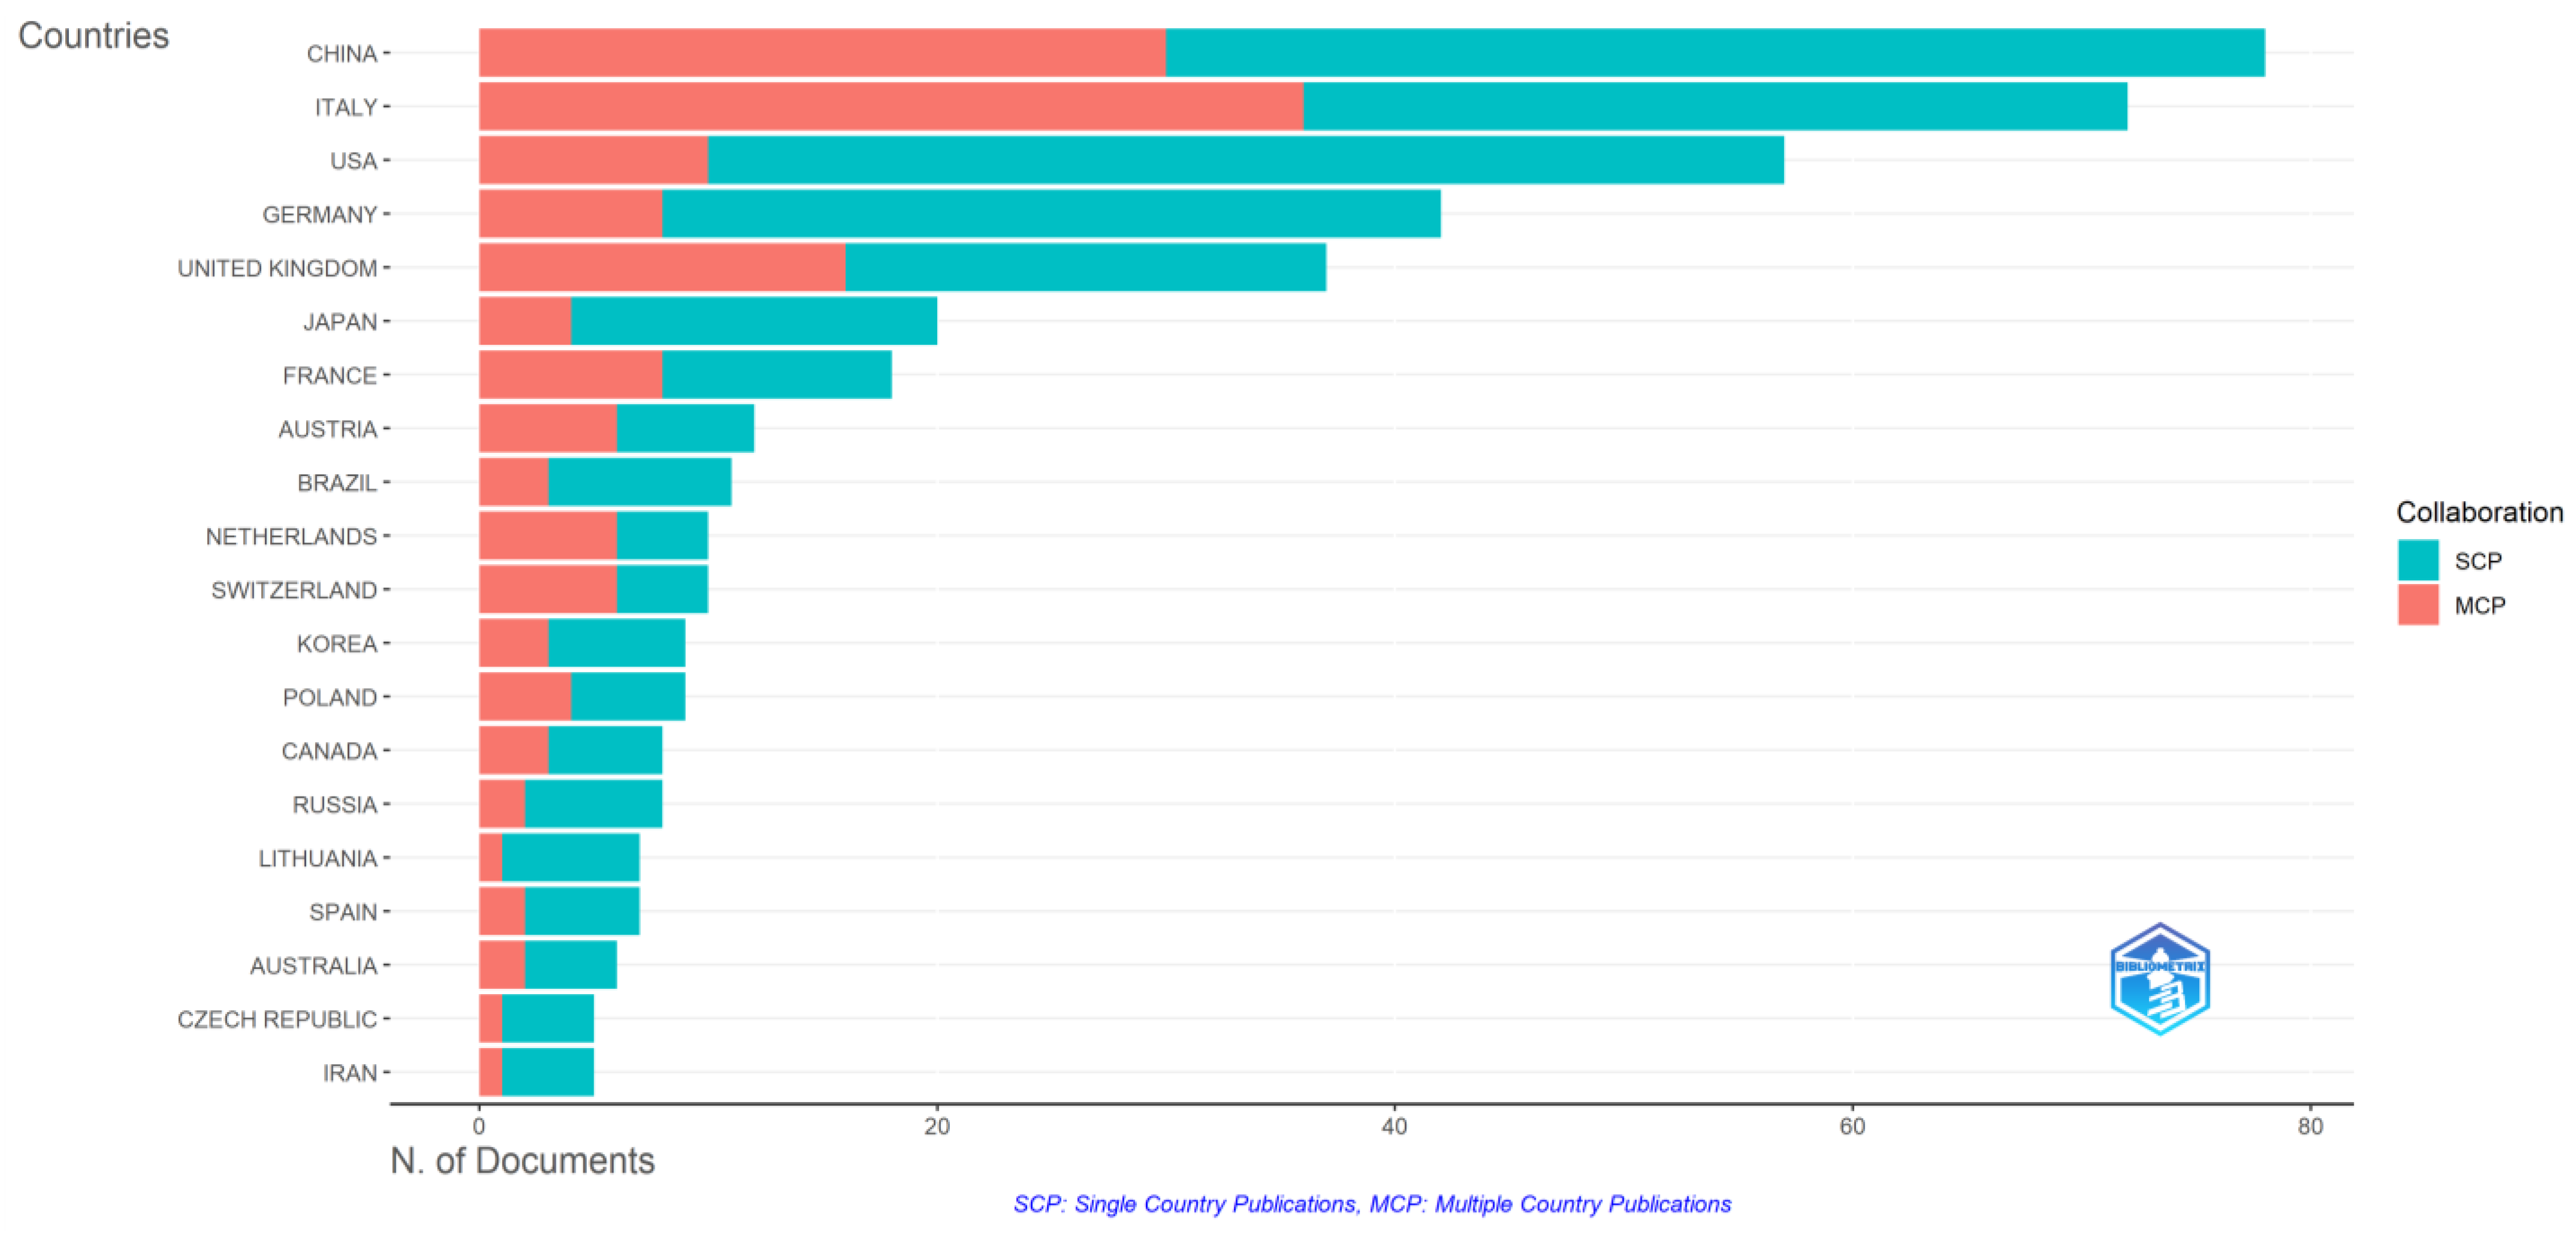The width and height of the screenshot is (2576, 1241).
Task: Click the 40 tick label on x-axis
Action: 1394,1127
